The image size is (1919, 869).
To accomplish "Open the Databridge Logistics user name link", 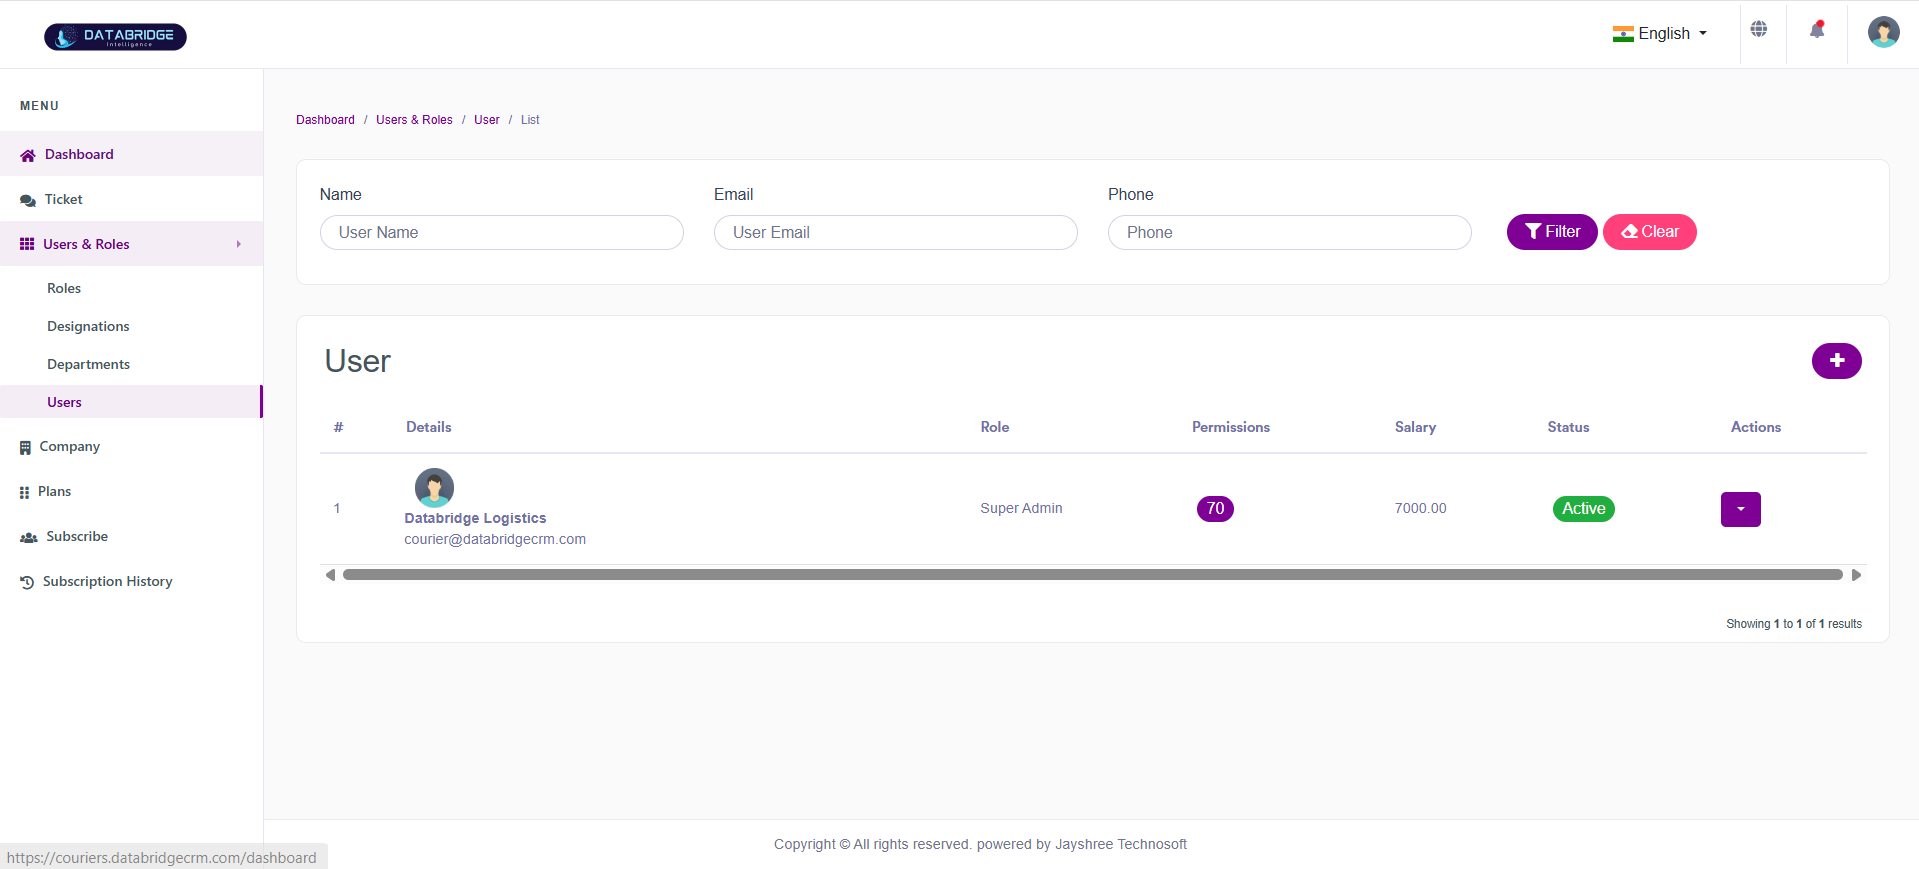I will pyautogui.click(x=475, y=518).
